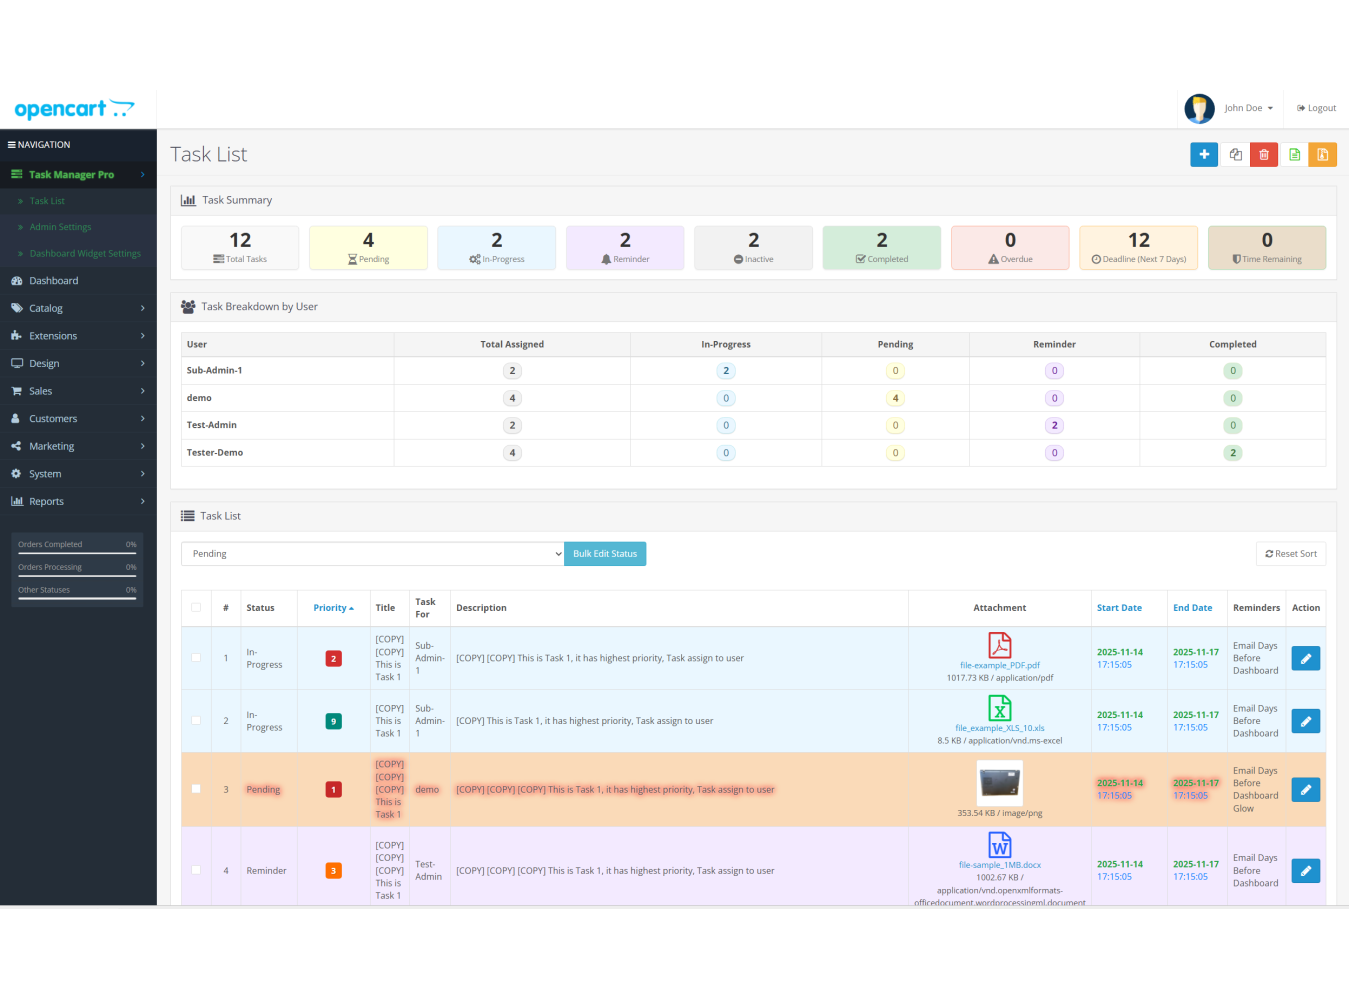Viewport: 1350px width, 1000px height.
Task: Click the Bulk Edit Status button
Action: coord(605,553)
